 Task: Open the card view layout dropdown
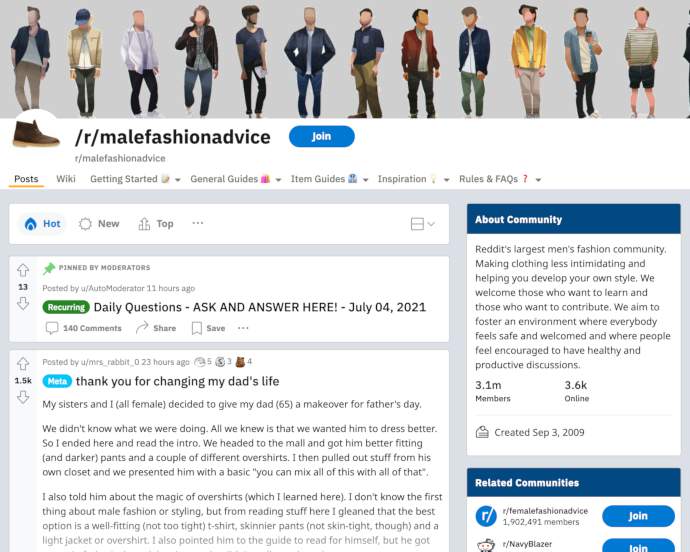tap(422, 224)
